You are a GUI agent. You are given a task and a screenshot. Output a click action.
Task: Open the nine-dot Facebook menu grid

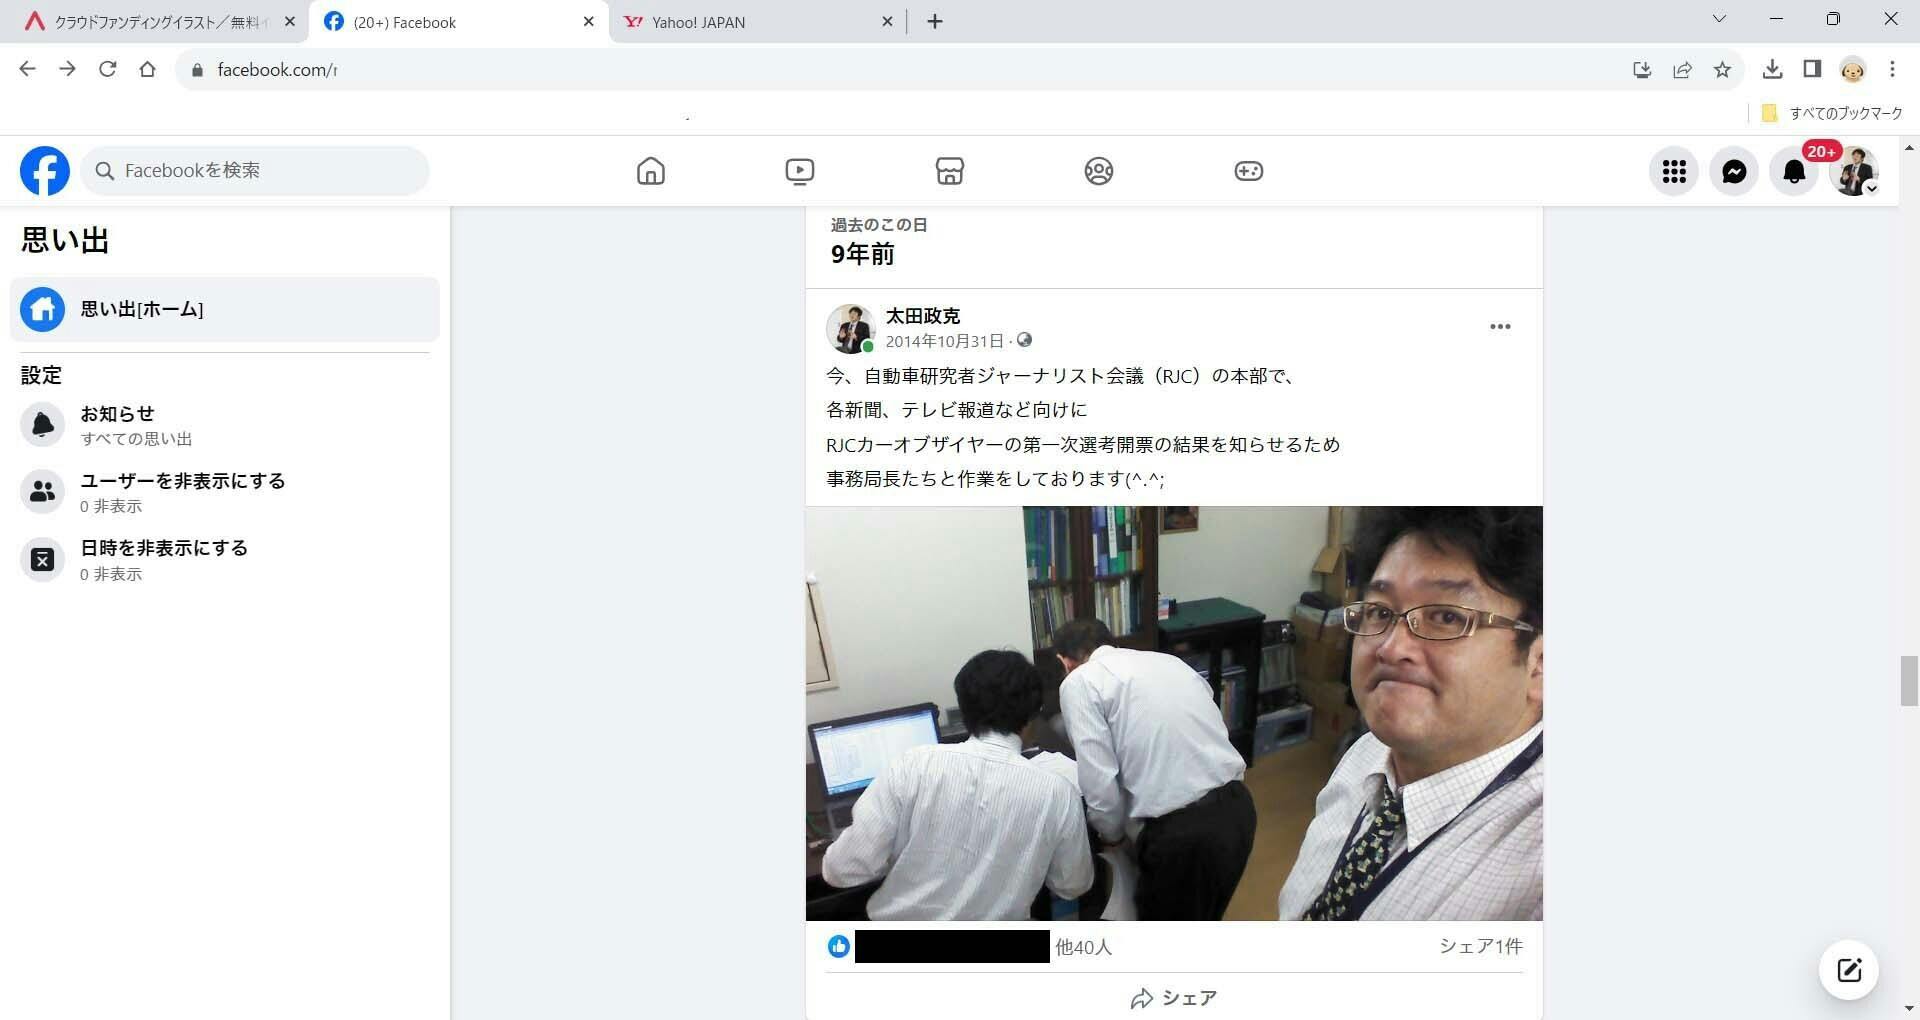click(x=1673, y=172)
